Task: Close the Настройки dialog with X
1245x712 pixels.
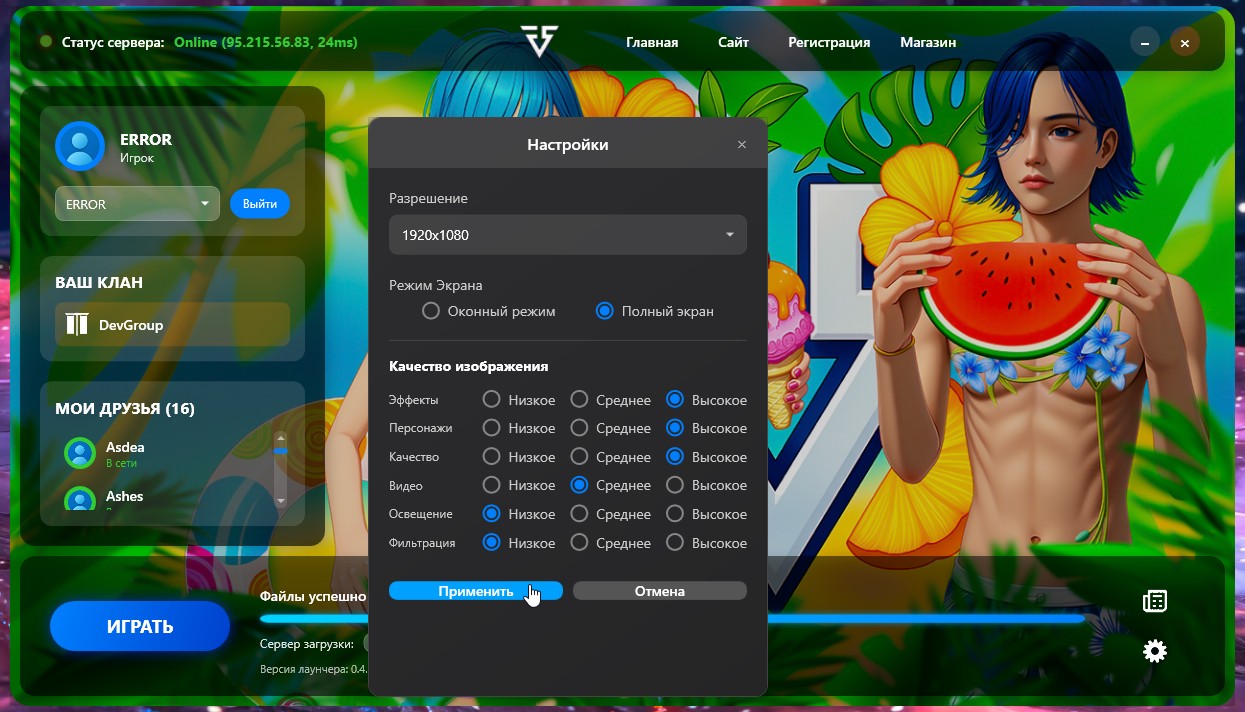Action: coord(742,145)
